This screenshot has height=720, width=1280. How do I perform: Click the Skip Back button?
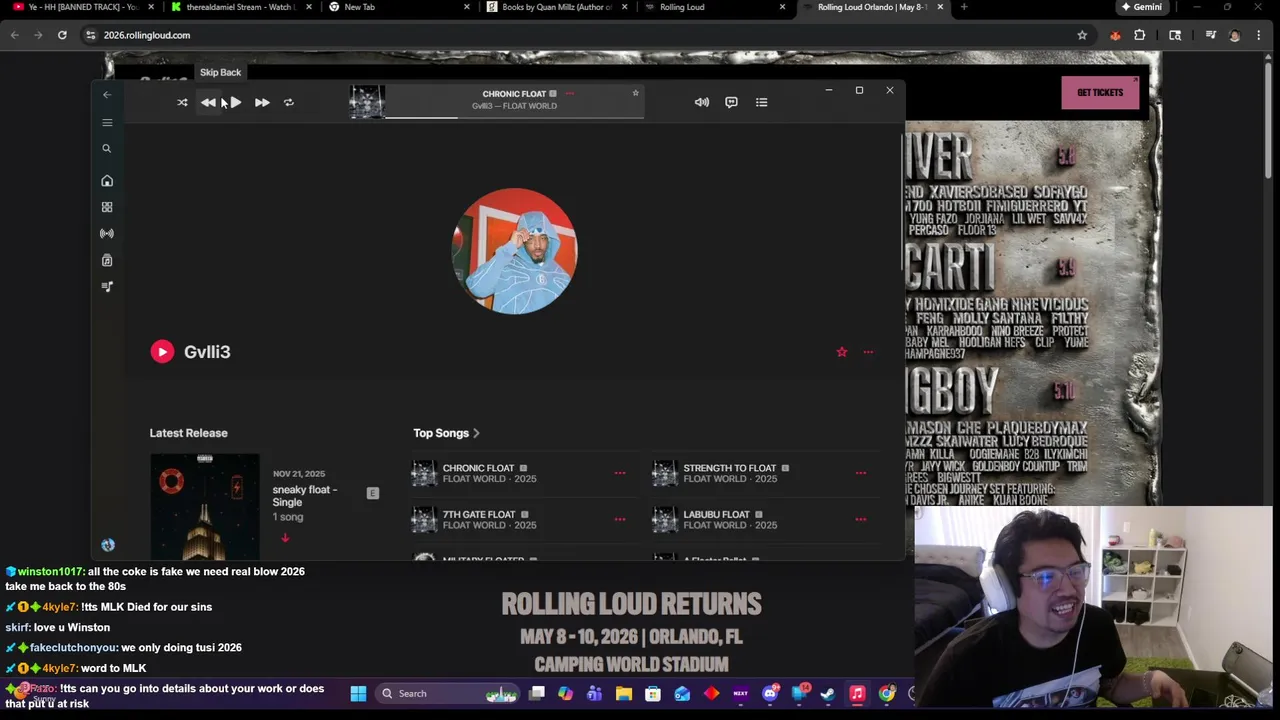point(208,102)
